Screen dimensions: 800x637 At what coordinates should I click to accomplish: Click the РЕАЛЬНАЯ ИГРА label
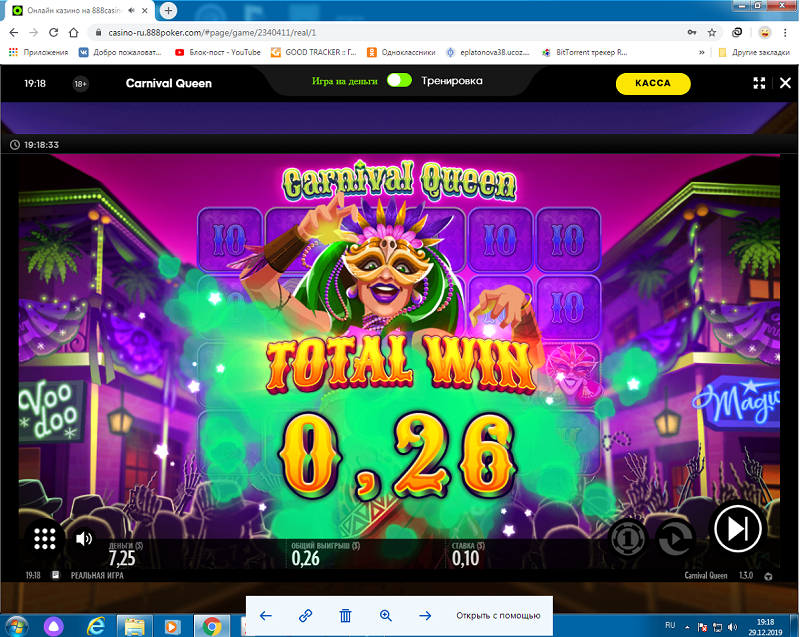coord(97,575)
